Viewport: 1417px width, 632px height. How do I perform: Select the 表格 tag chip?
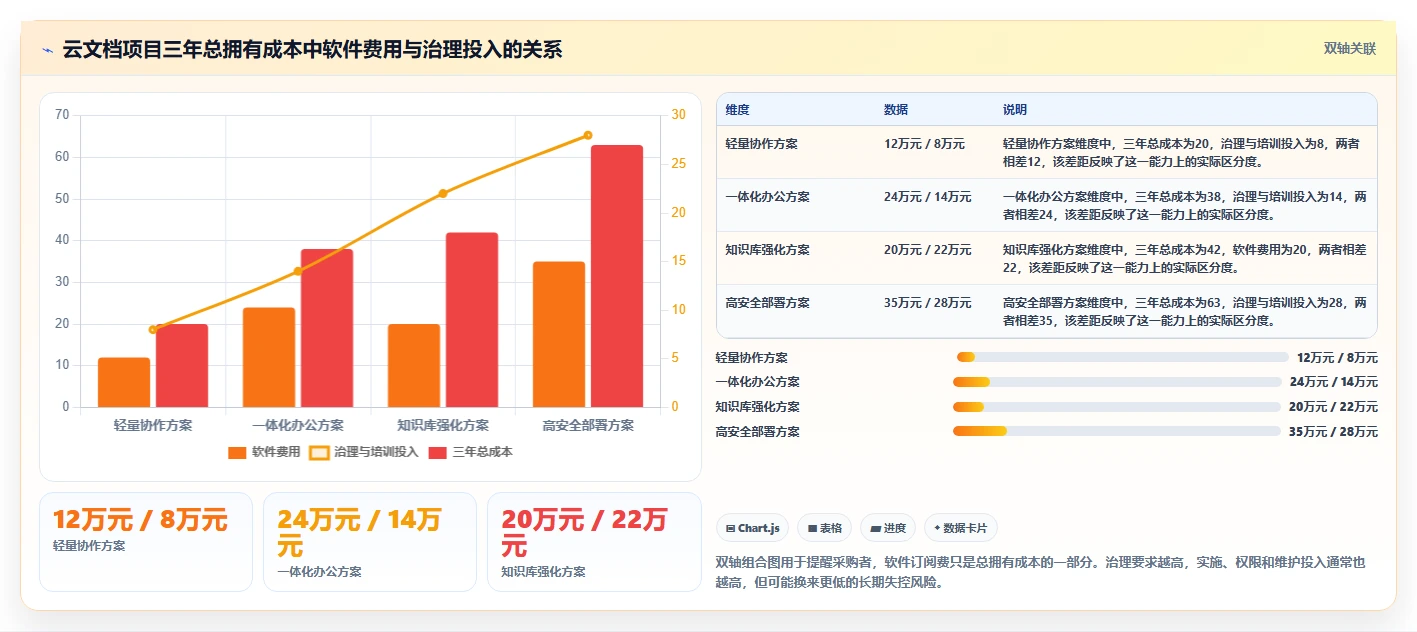(824, 528)
